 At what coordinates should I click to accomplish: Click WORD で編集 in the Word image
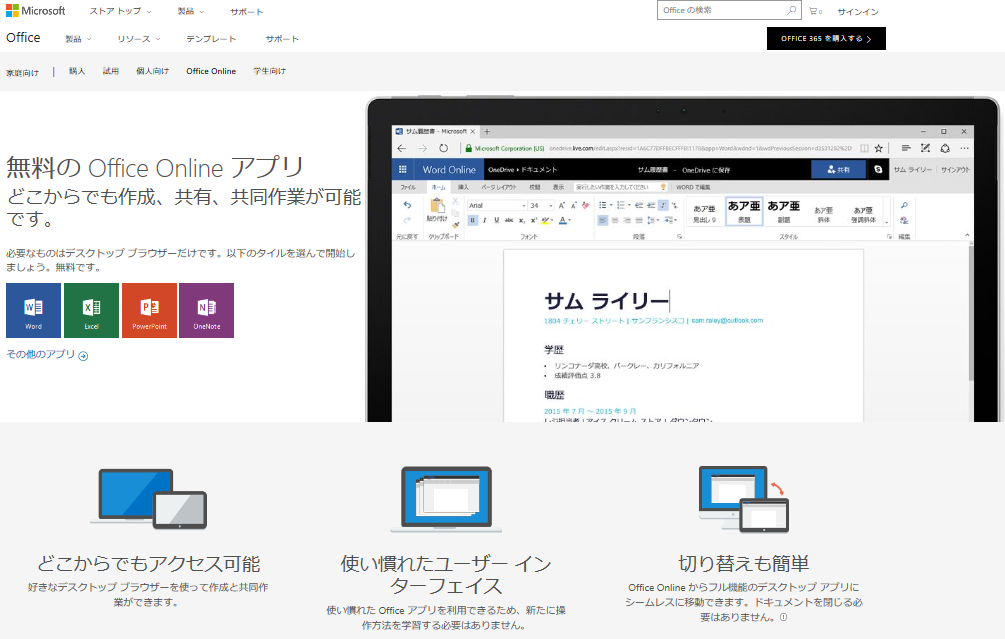coord(693,187)
